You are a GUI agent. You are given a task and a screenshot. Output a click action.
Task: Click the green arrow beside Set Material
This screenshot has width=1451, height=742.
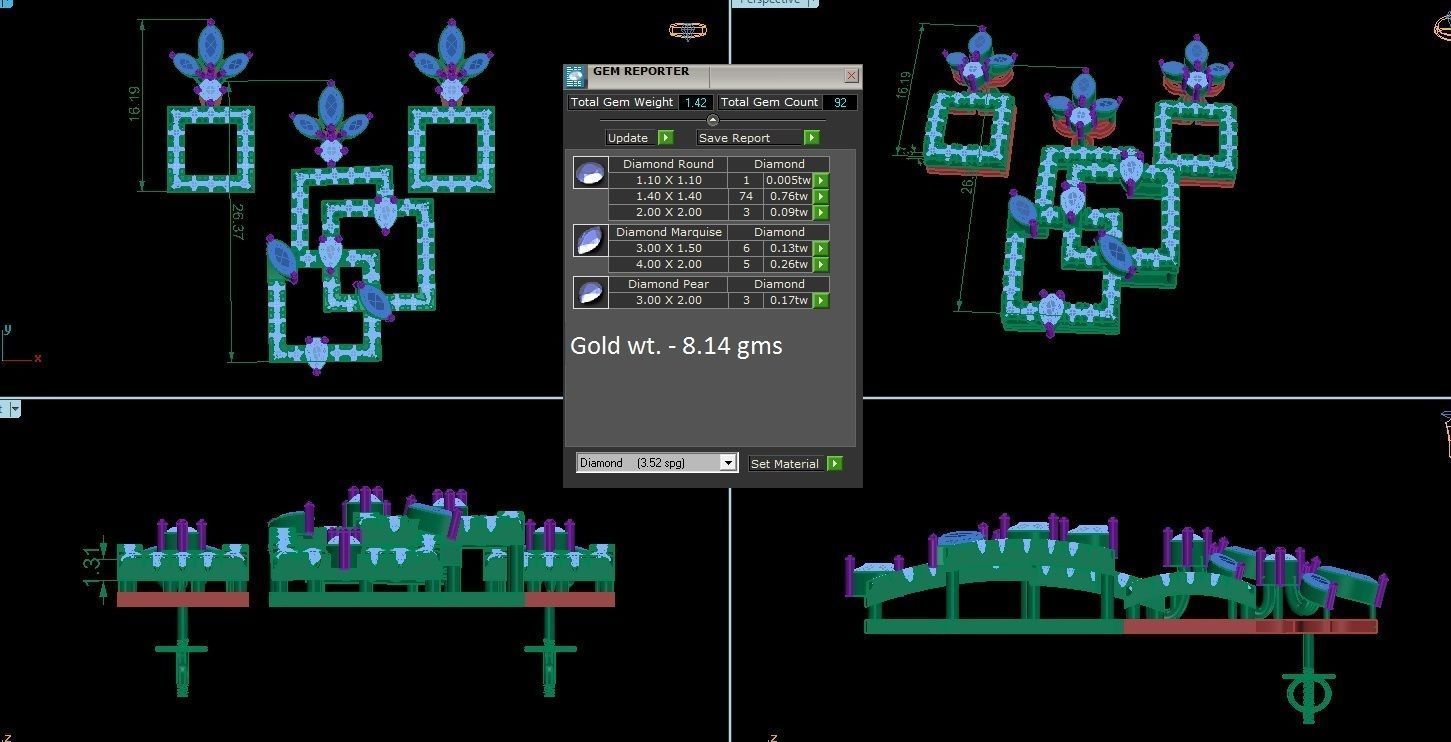point(835,464)
